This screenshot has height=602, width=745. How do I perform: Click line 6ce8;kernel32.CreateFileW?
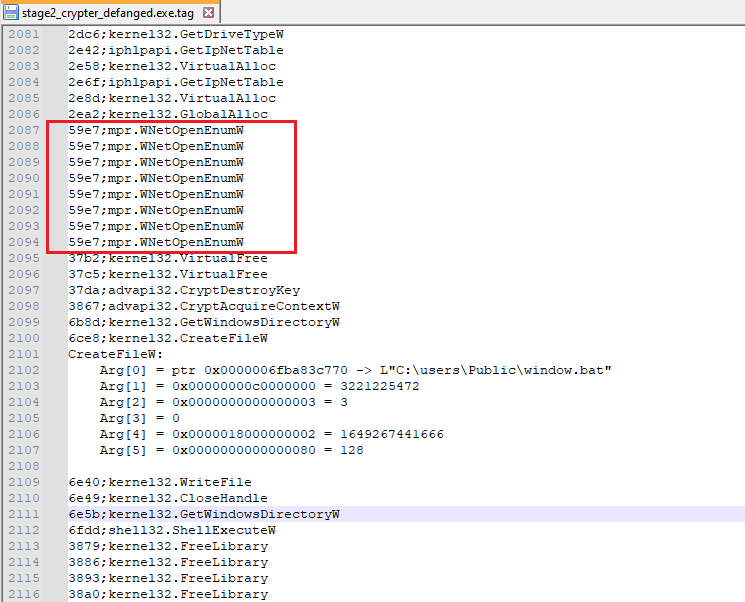pyautogui.click(x=168, y=338)
